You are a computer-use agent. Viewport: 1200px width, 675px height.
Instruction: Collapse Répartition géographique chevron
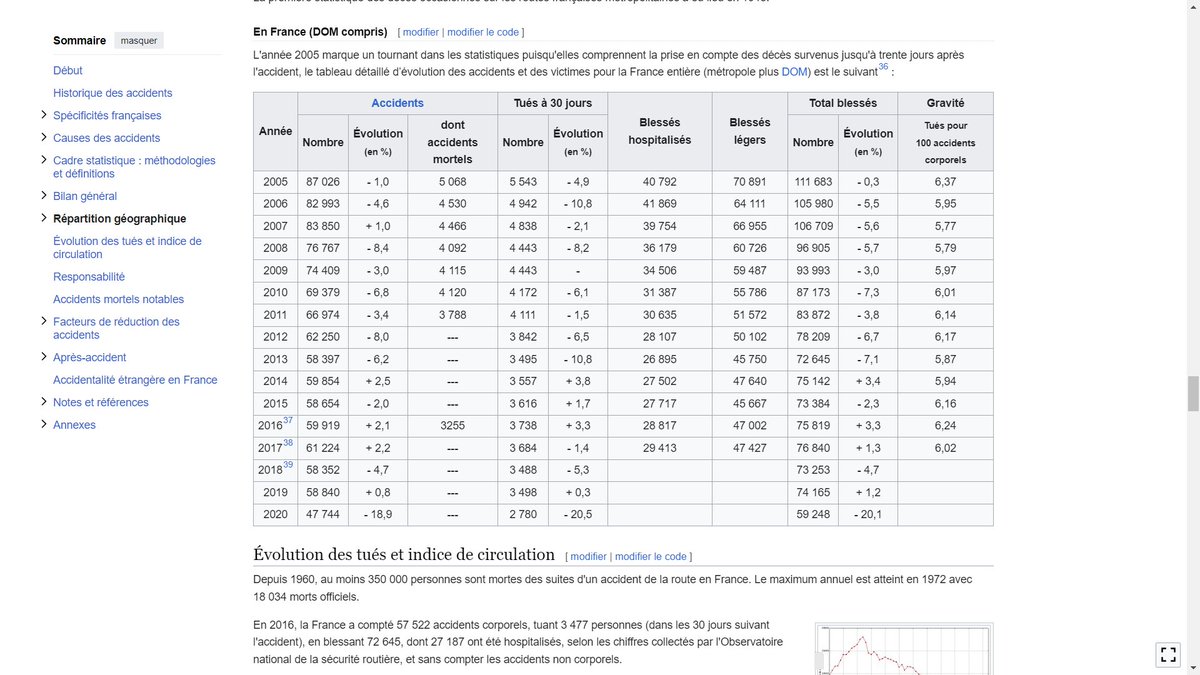coord(44,218)
